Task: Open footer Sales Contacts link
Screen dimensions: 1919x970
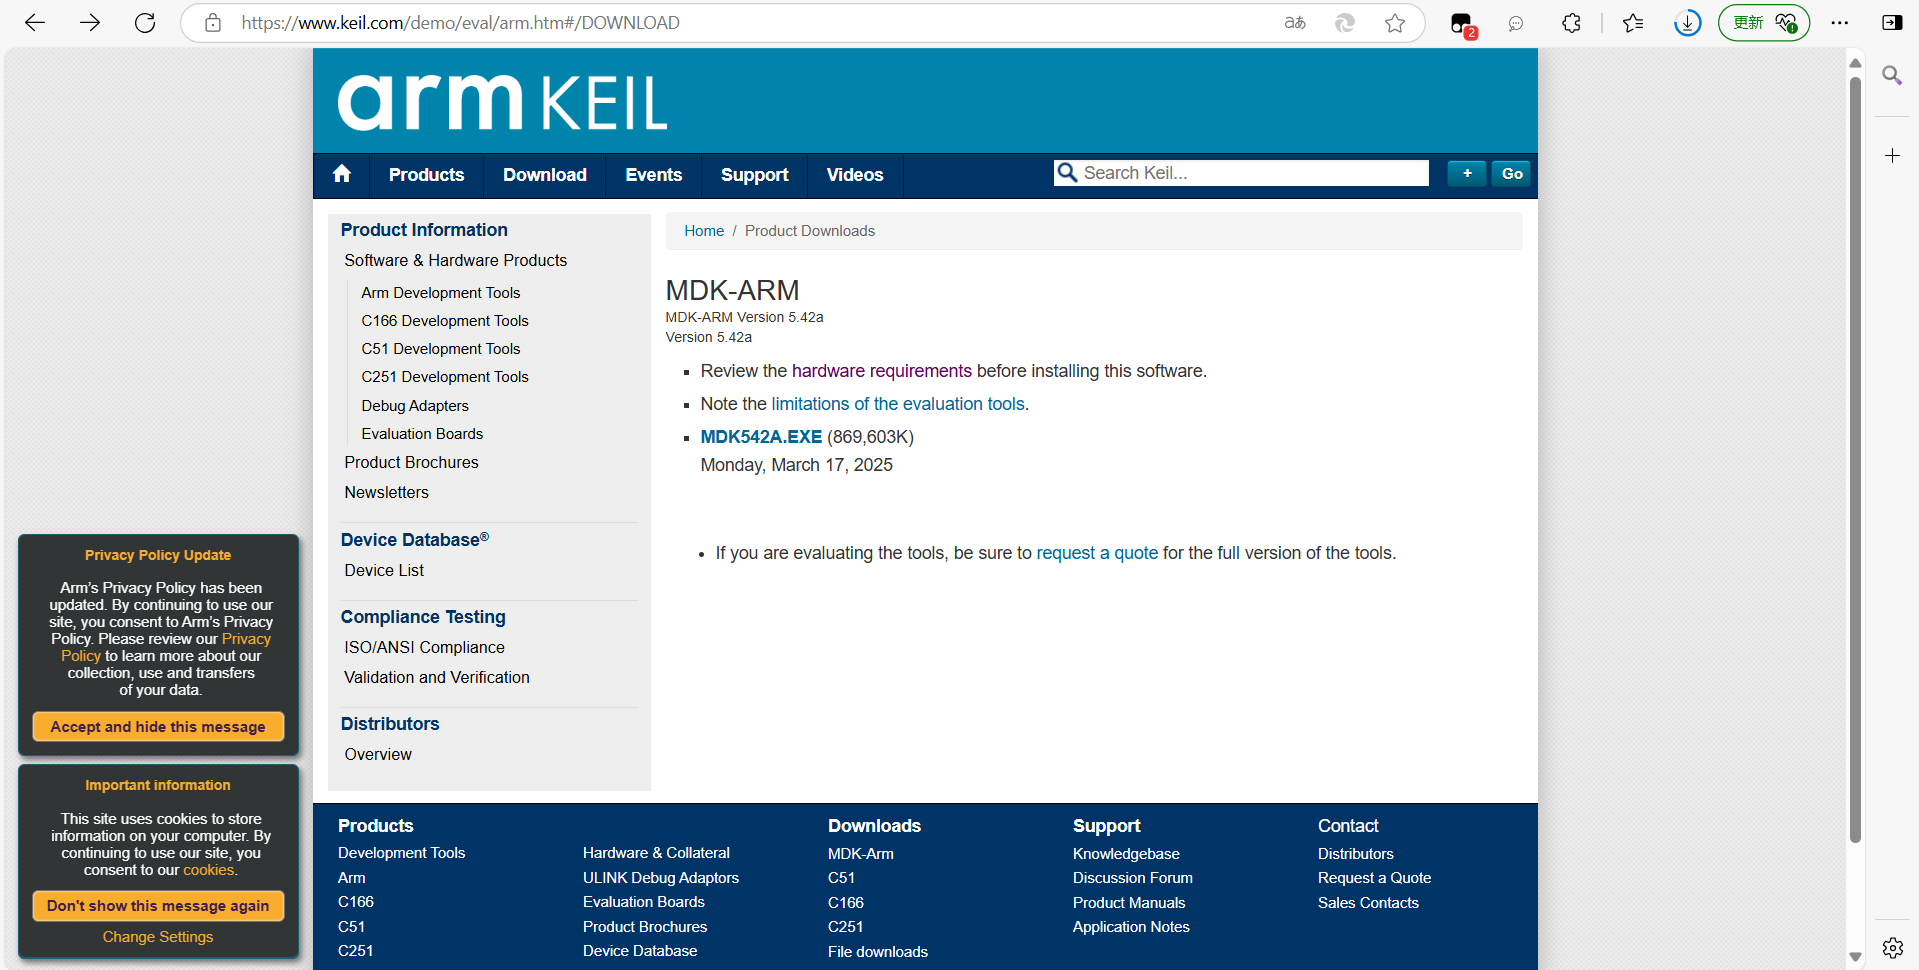Action: 1368,903
